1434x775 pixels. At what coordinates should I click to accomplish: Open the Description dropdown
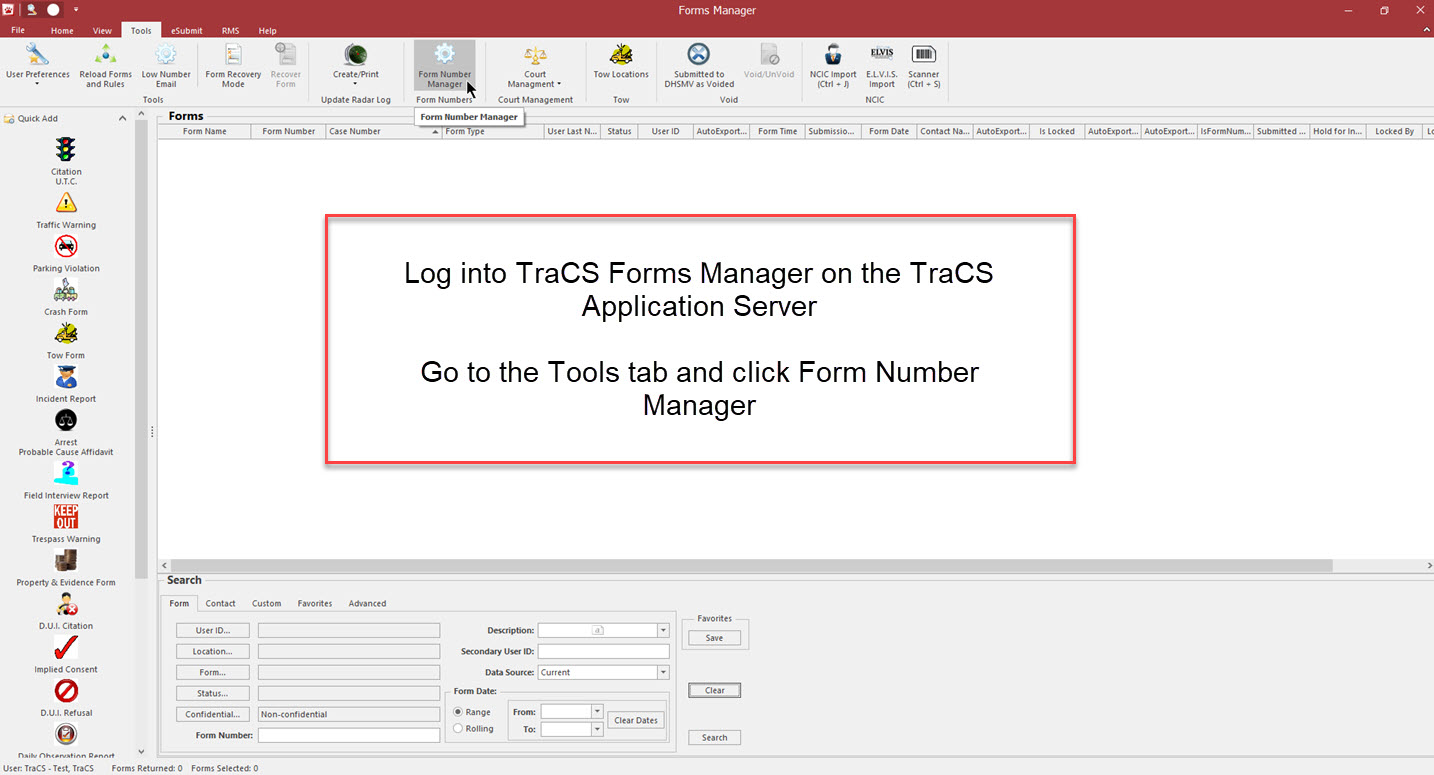(x=662, y=631)
